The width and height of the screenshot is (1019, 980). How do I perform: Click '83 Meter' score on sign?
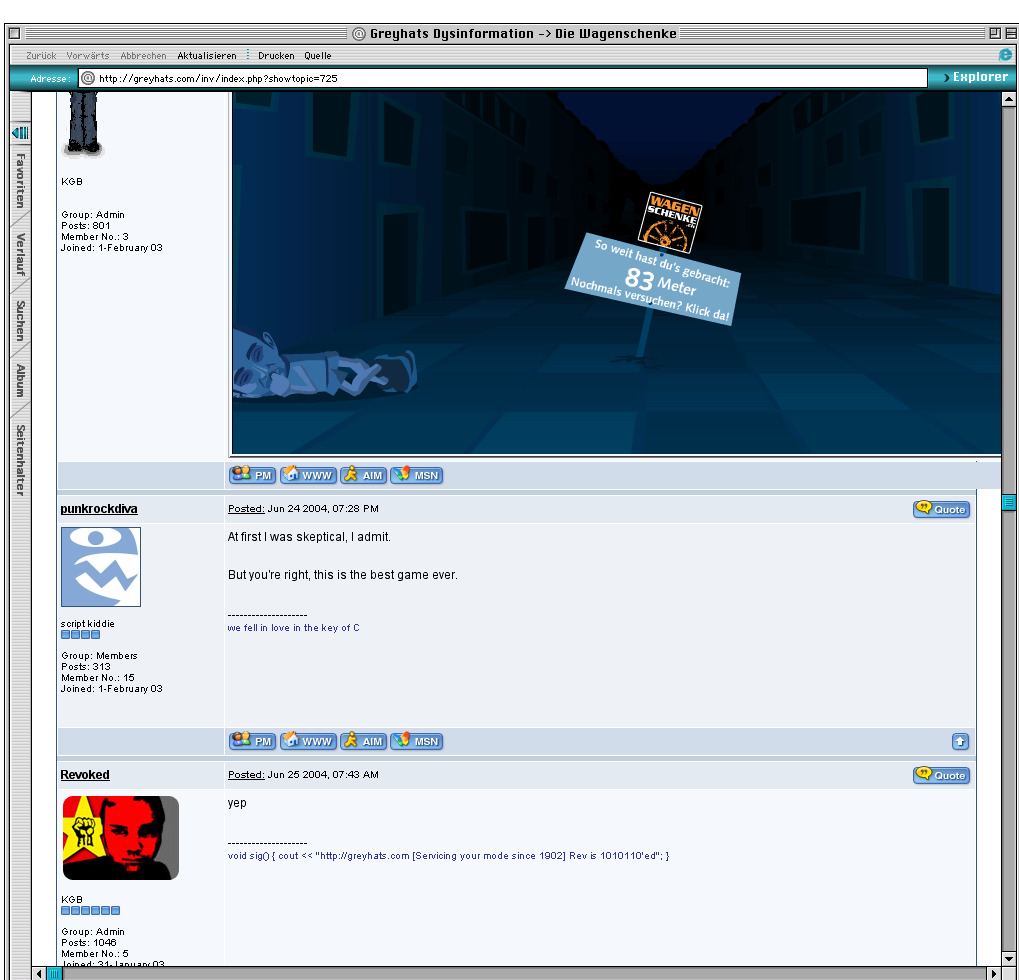[660, 281]
